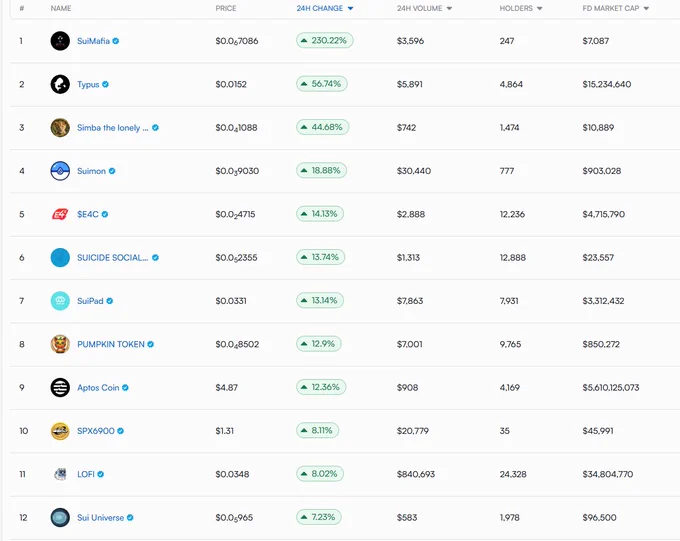Click the SuiPad token logo
This screenshot has width=680, height=541.
[x=60, y=301]
